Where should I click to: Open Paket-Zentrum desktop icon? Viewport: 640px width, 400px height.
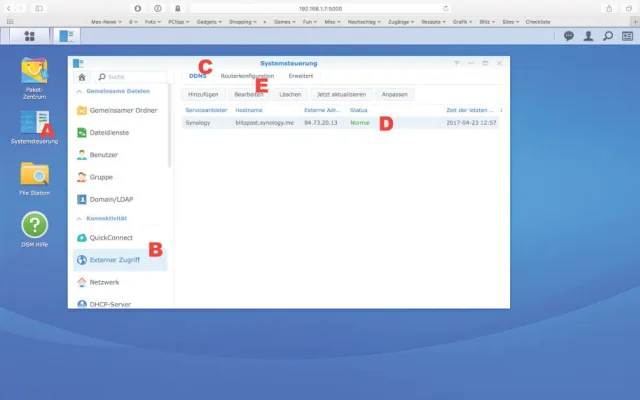pyautogui.click(x=34, y=70)
